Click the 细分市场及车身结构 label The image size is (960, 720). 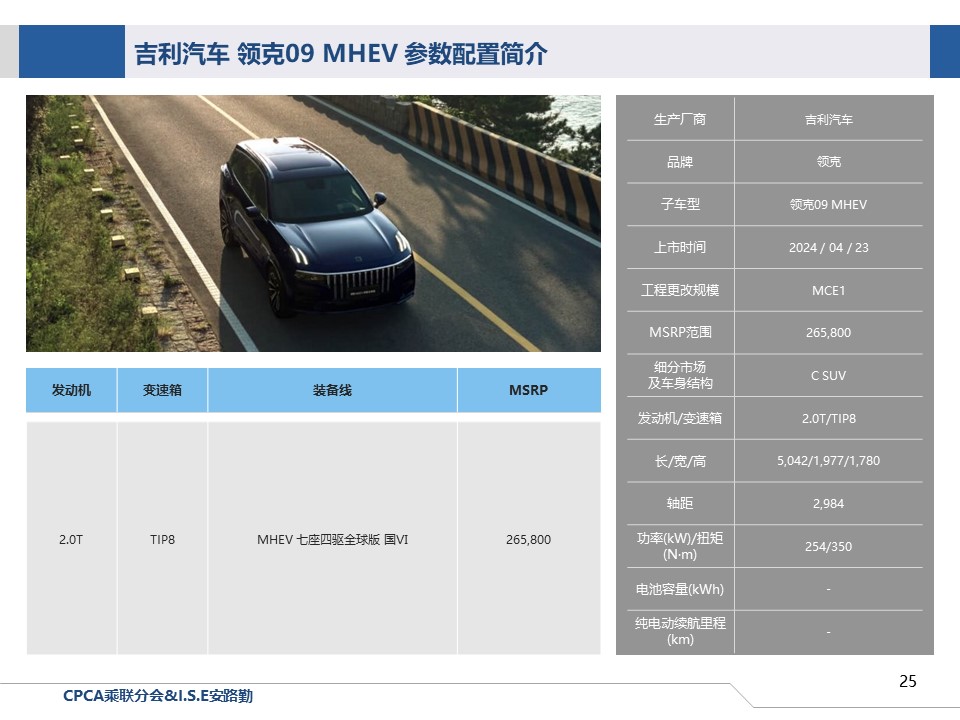pos(680,375)
